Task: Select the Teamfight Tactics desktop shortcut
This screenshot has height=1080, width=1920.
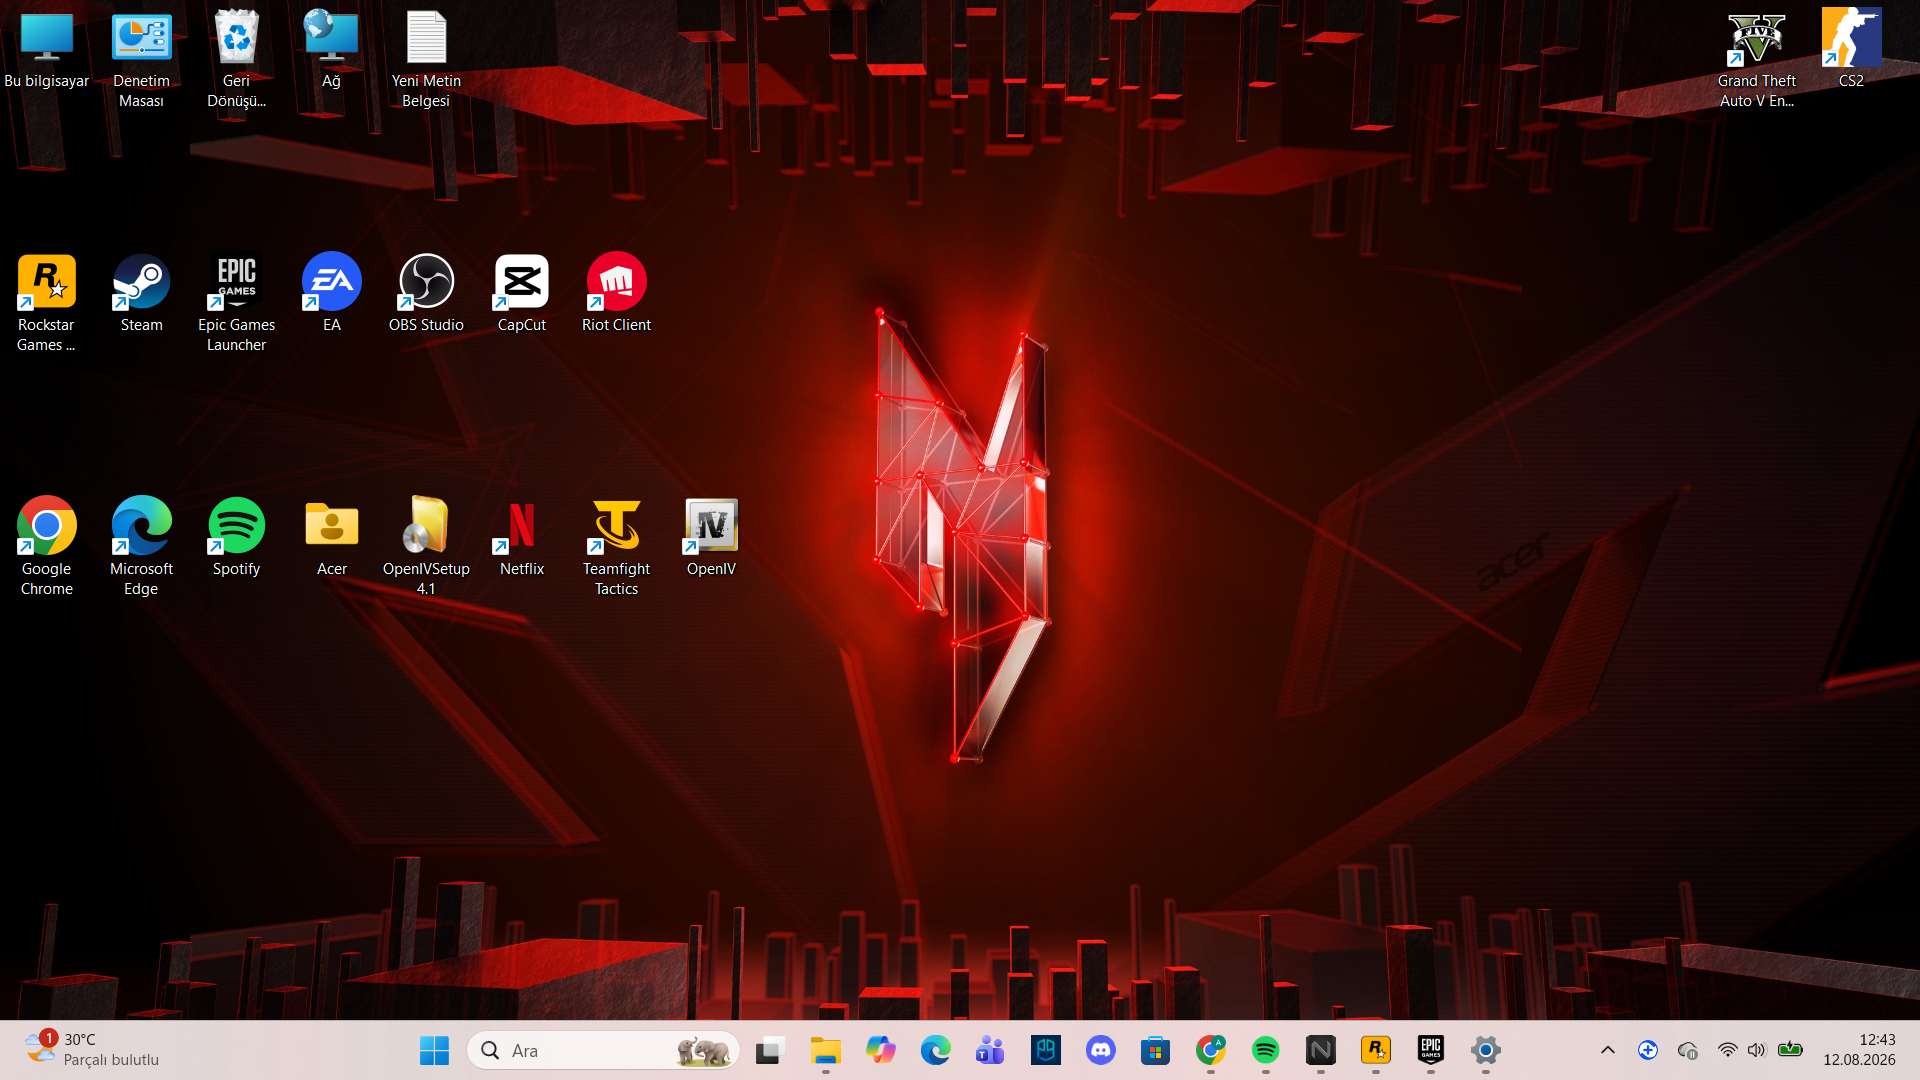Action: coord(616,548)
